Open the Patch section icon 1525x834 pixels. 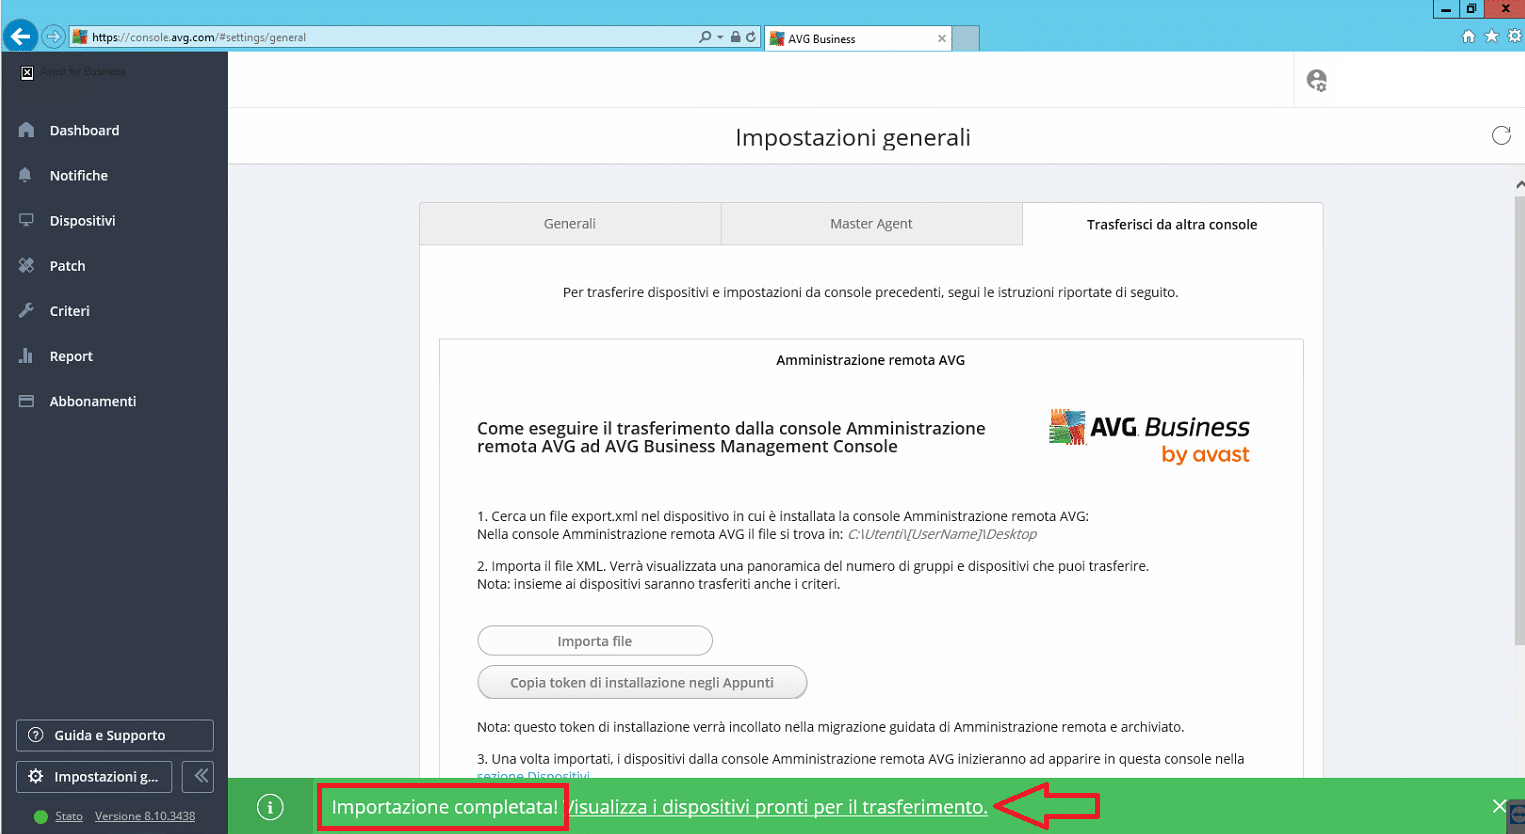pyautogui.click(x=27, y=265)
